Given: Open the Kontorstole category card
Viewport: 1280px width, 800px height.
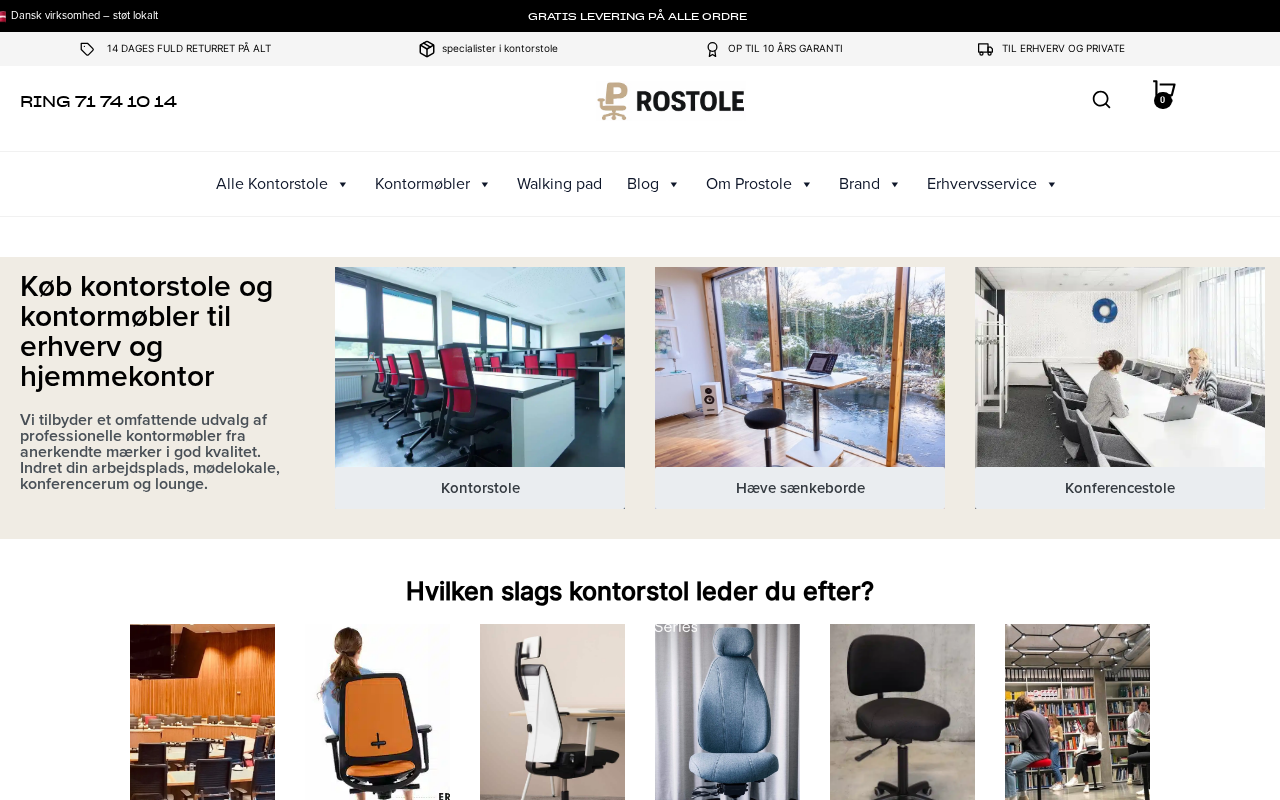Looking at the screenshot, I should pos(480,388).
